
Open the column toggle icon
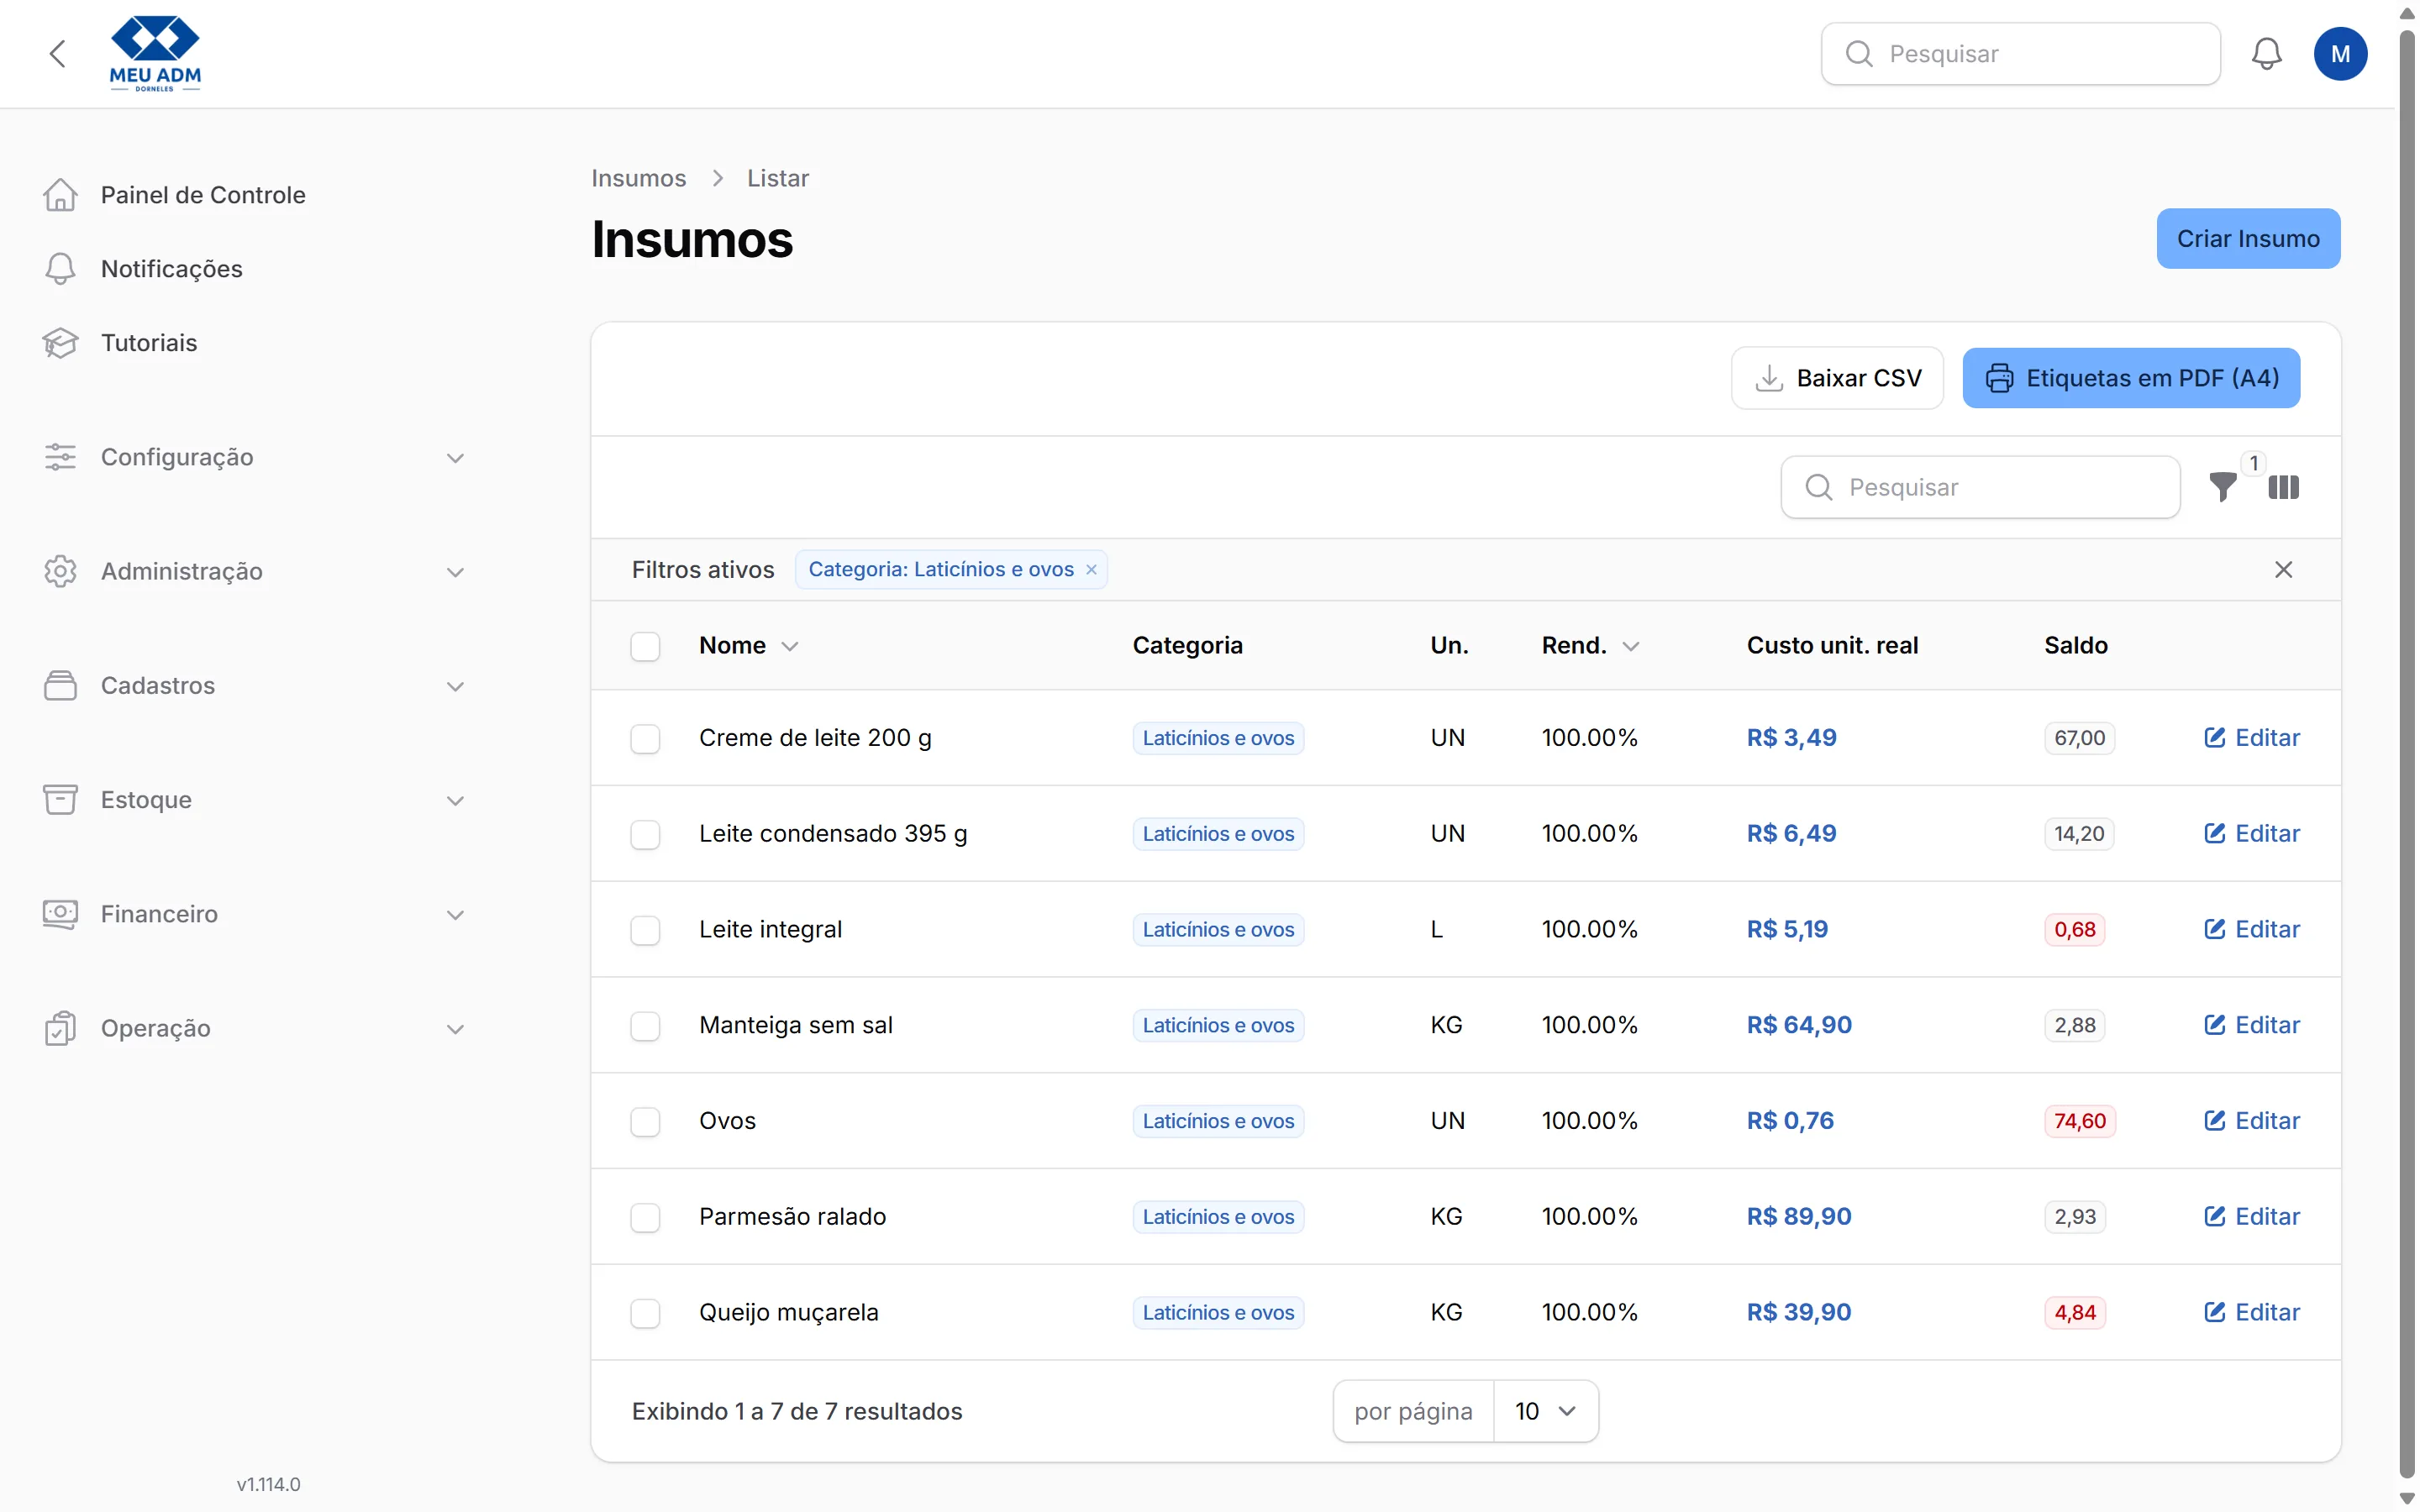[2283, 487]
